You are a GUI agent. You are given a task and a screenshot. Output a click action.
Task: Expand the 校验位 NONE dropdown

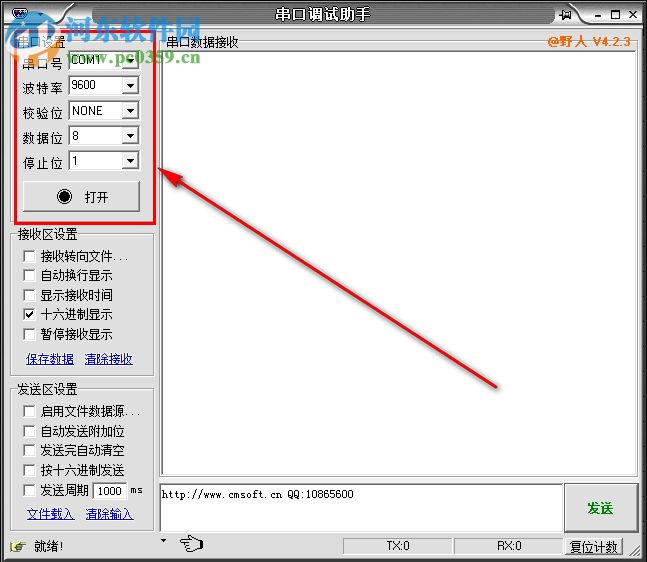click(x=130, y=111)
